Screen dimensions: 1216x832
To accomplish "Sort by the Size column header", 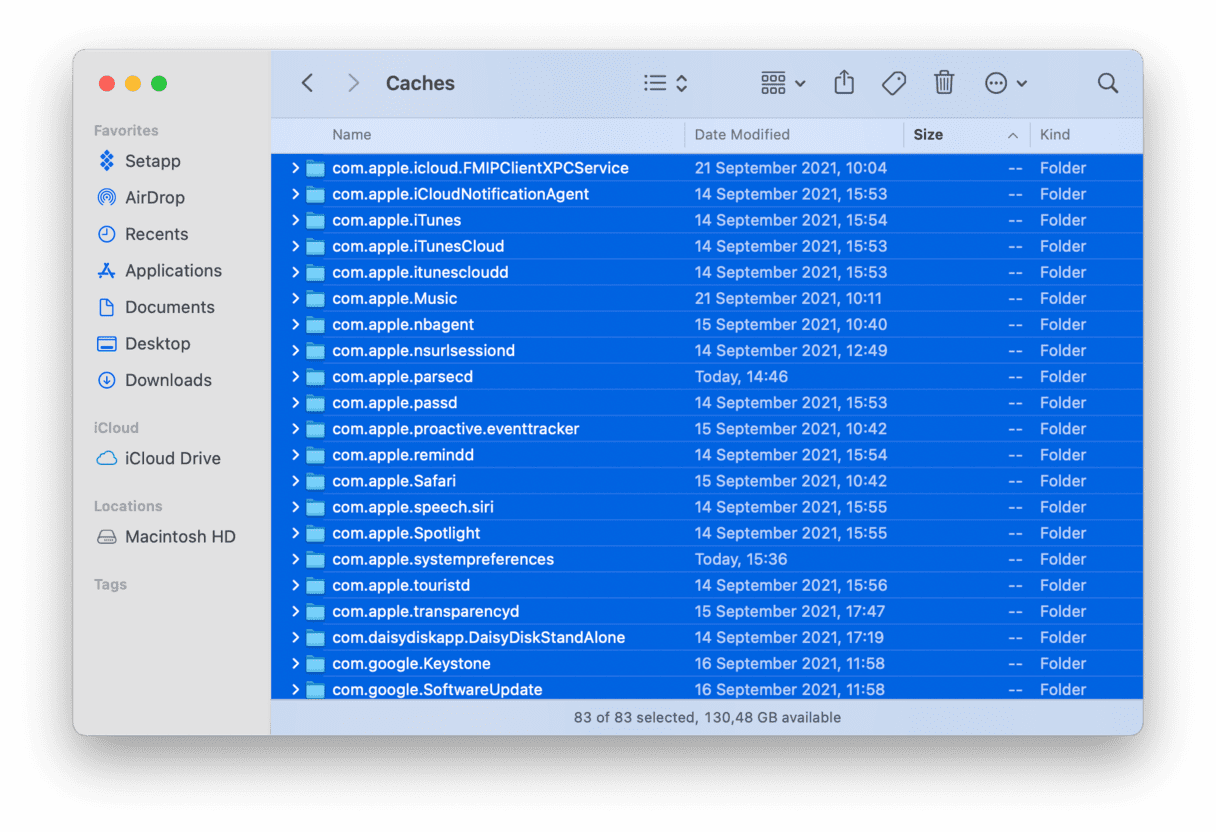I will pos(928,135).
